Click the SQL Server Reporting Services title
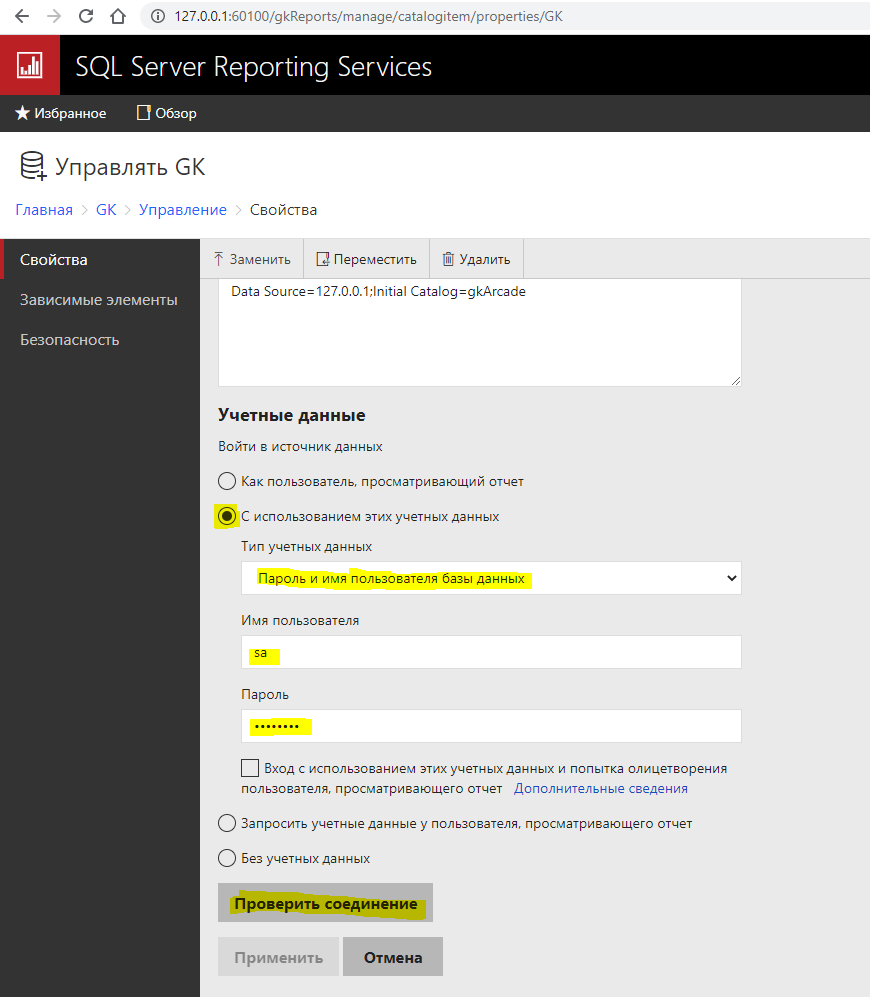Viewport: 870px width, 997px height. click(x=254, y=67)
